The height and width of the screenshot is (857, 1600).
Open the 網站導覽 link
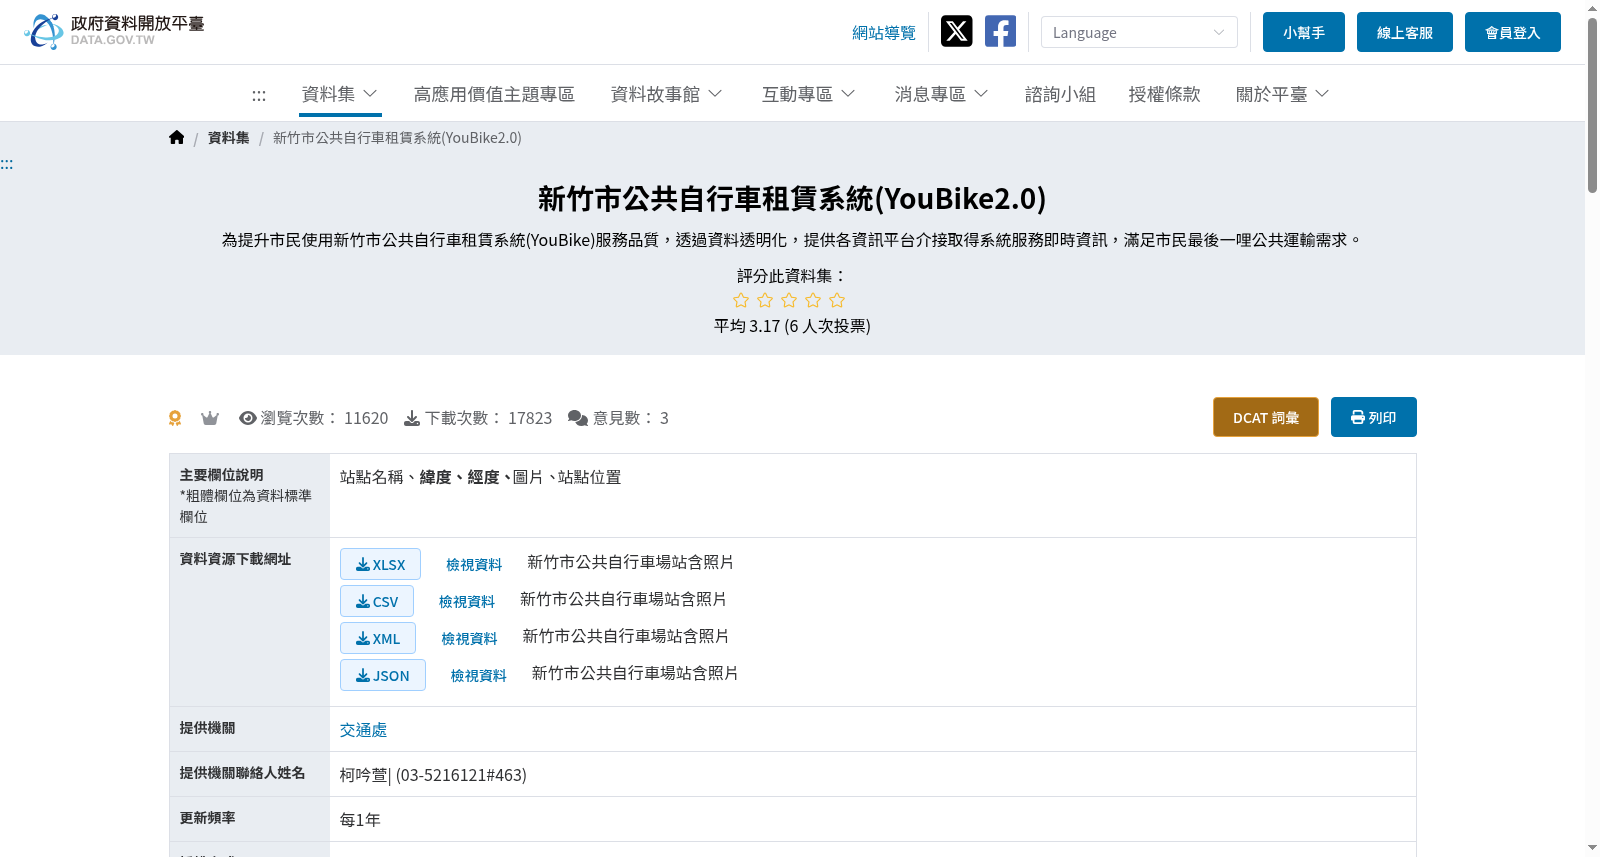tap(884, 33)
